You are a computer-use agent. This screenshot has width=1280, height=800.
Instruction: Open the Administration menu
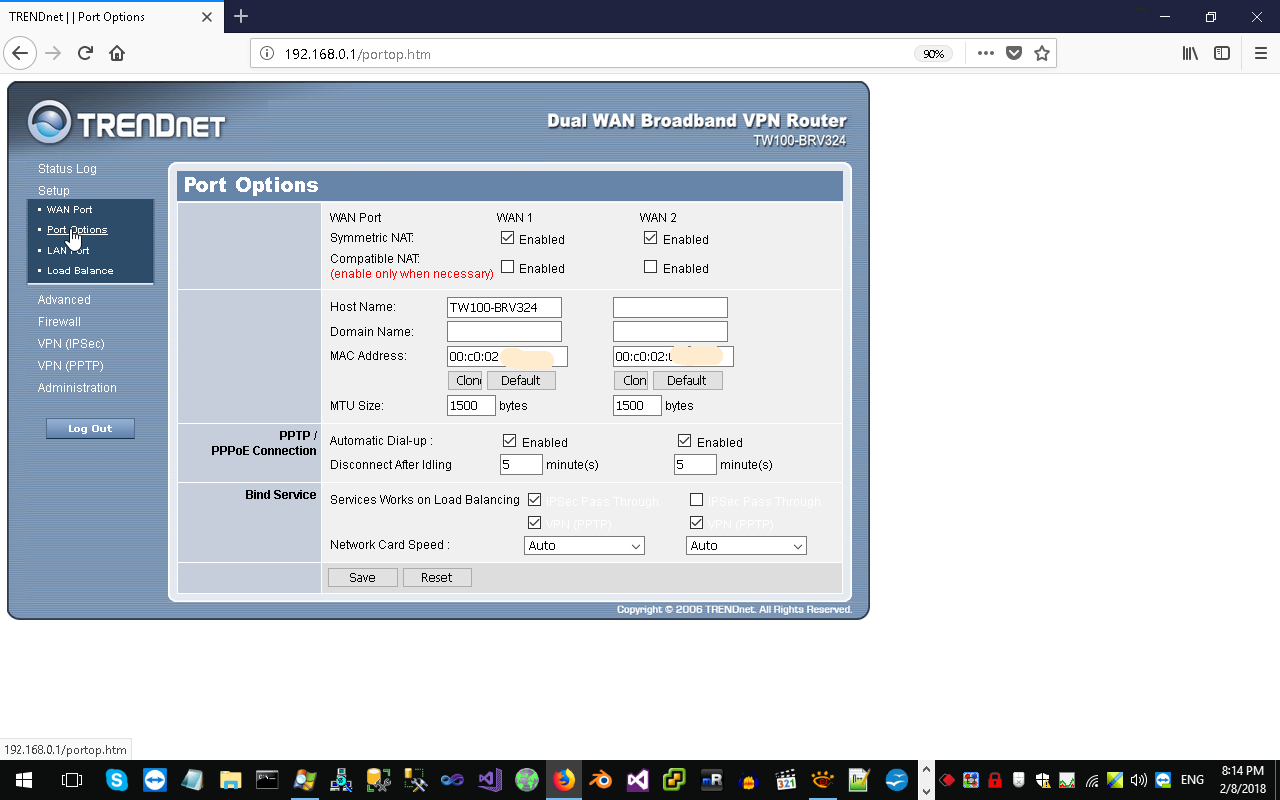pos(77,388)
